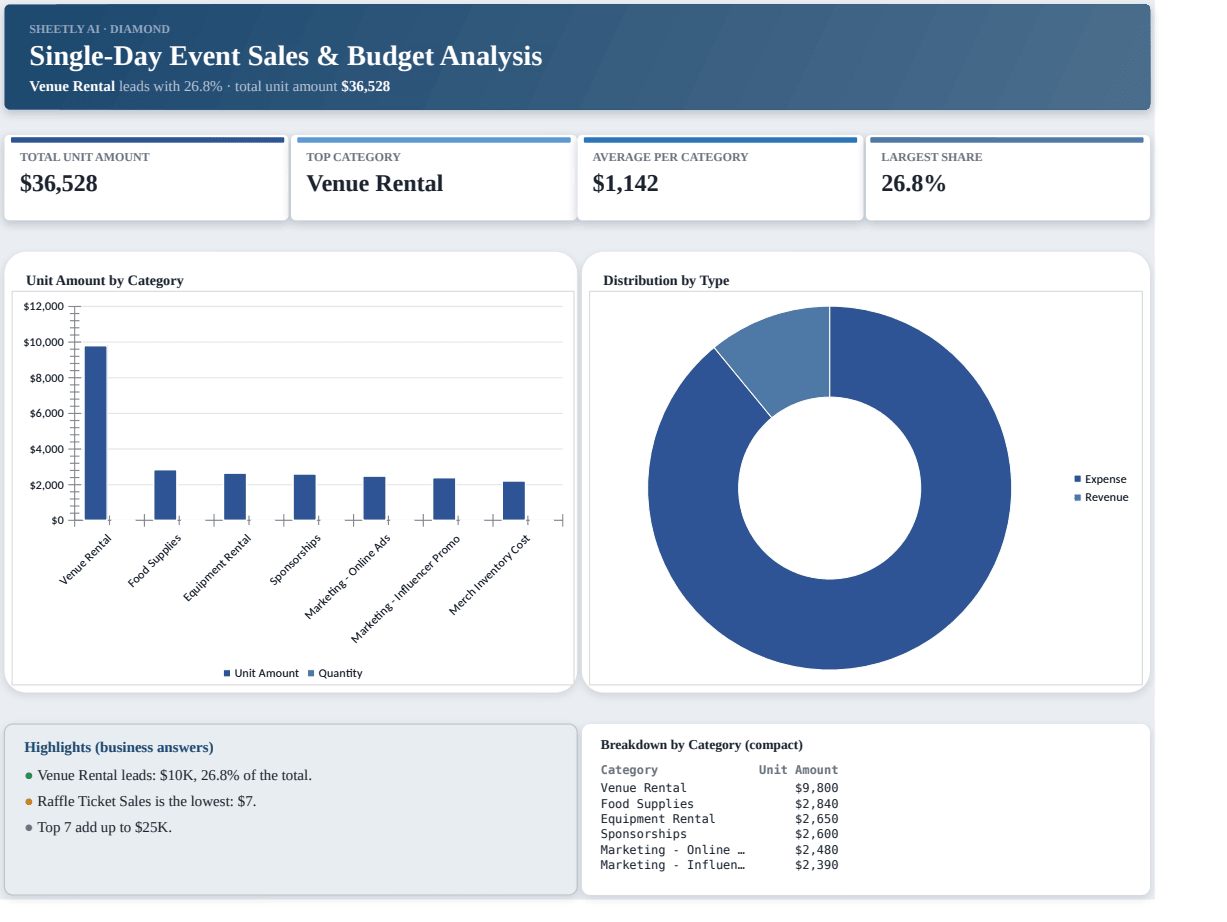Click the Venue Rental x-axis label

click(x=85, y=560)
